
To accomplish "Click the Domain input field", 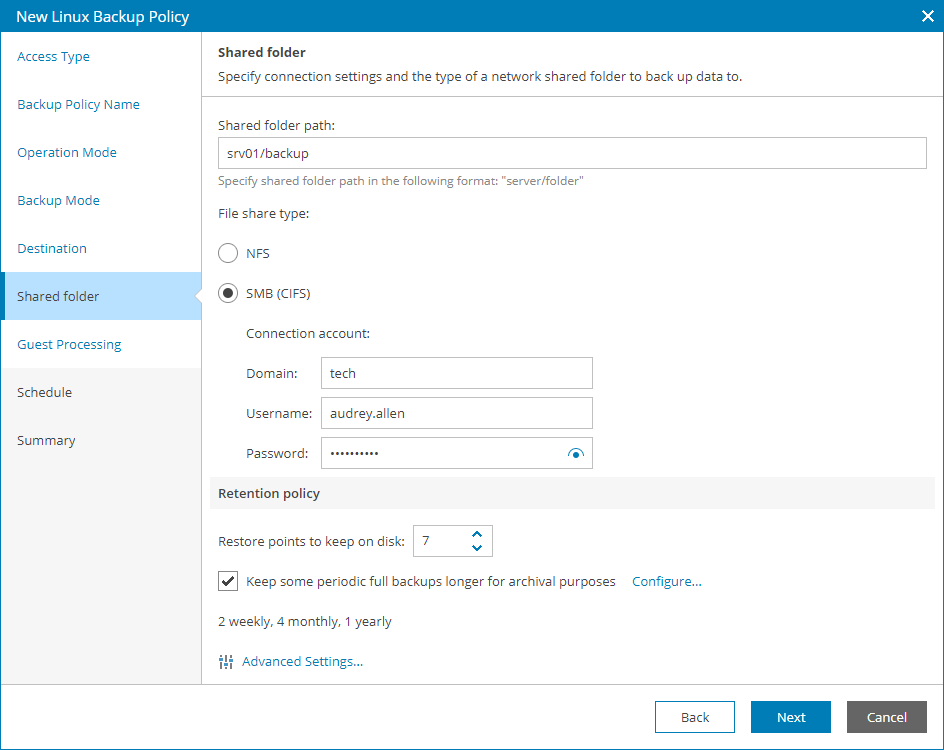I will point(456,373).
